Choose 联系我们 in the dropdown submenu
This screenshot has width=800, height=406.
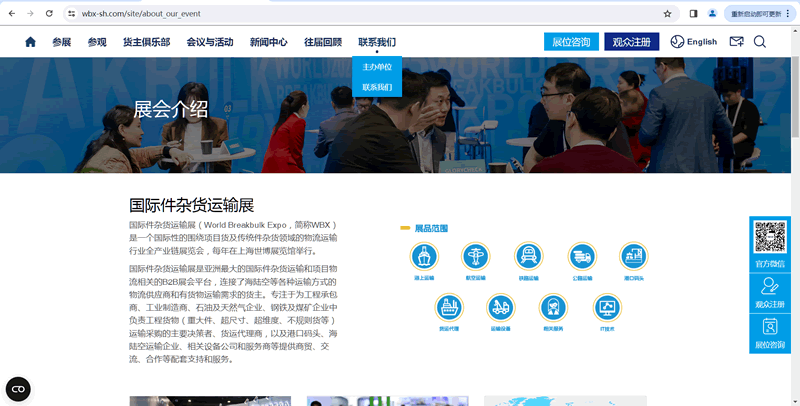tap(377, 87)
